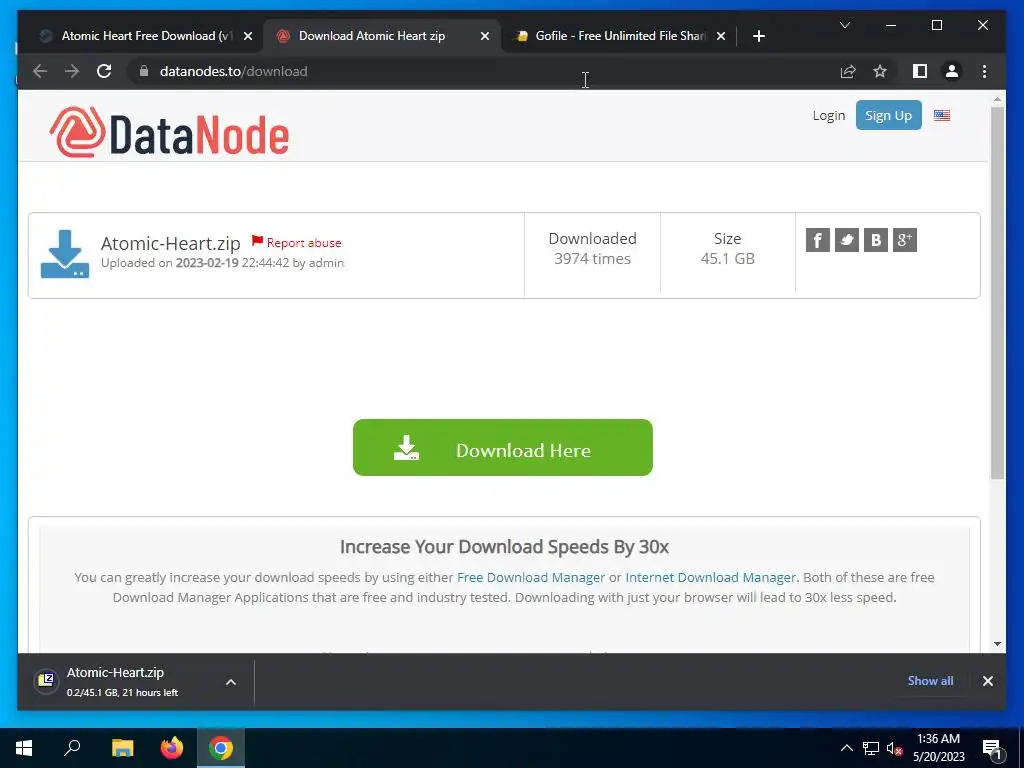Click the datanodes.to address bar
Image resolution: width=1024 pixels, height=768 pixels.
pyautogui.click(x=483, y=71)
